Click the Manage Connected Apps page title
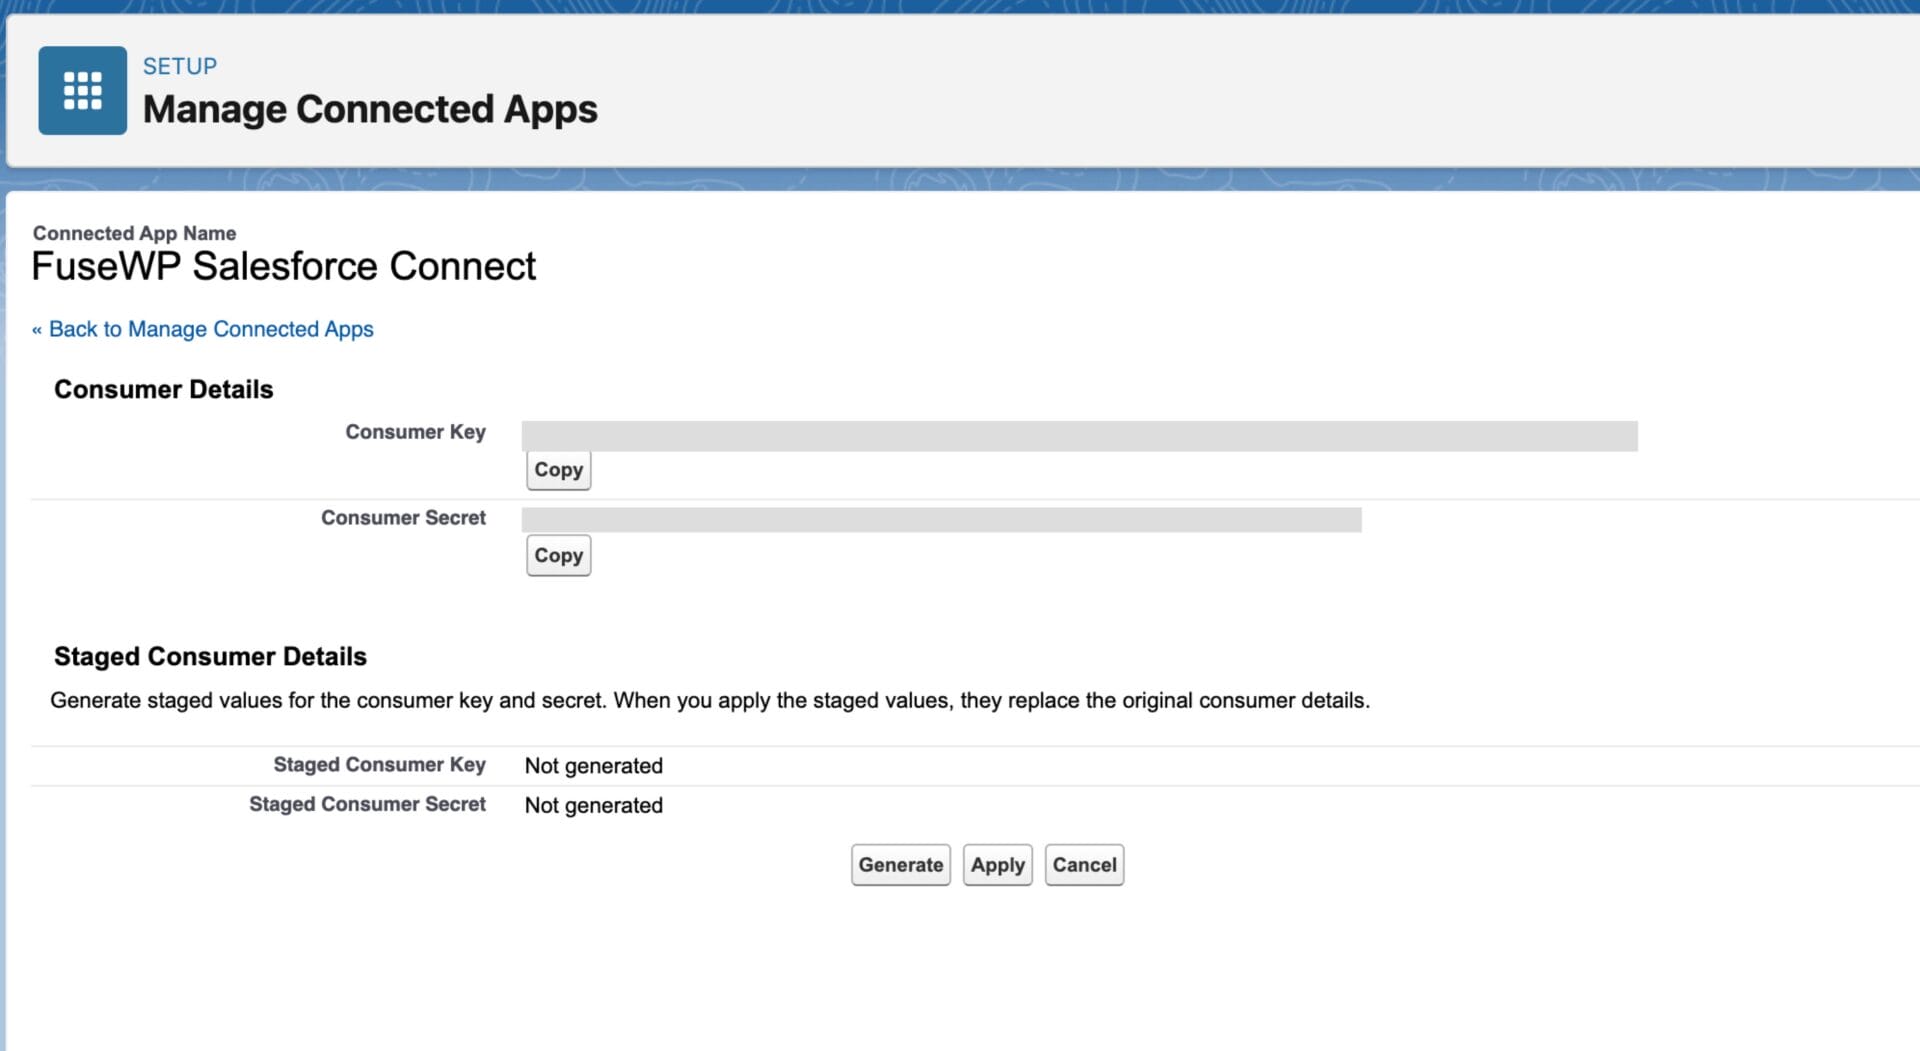 pos(370,109)
